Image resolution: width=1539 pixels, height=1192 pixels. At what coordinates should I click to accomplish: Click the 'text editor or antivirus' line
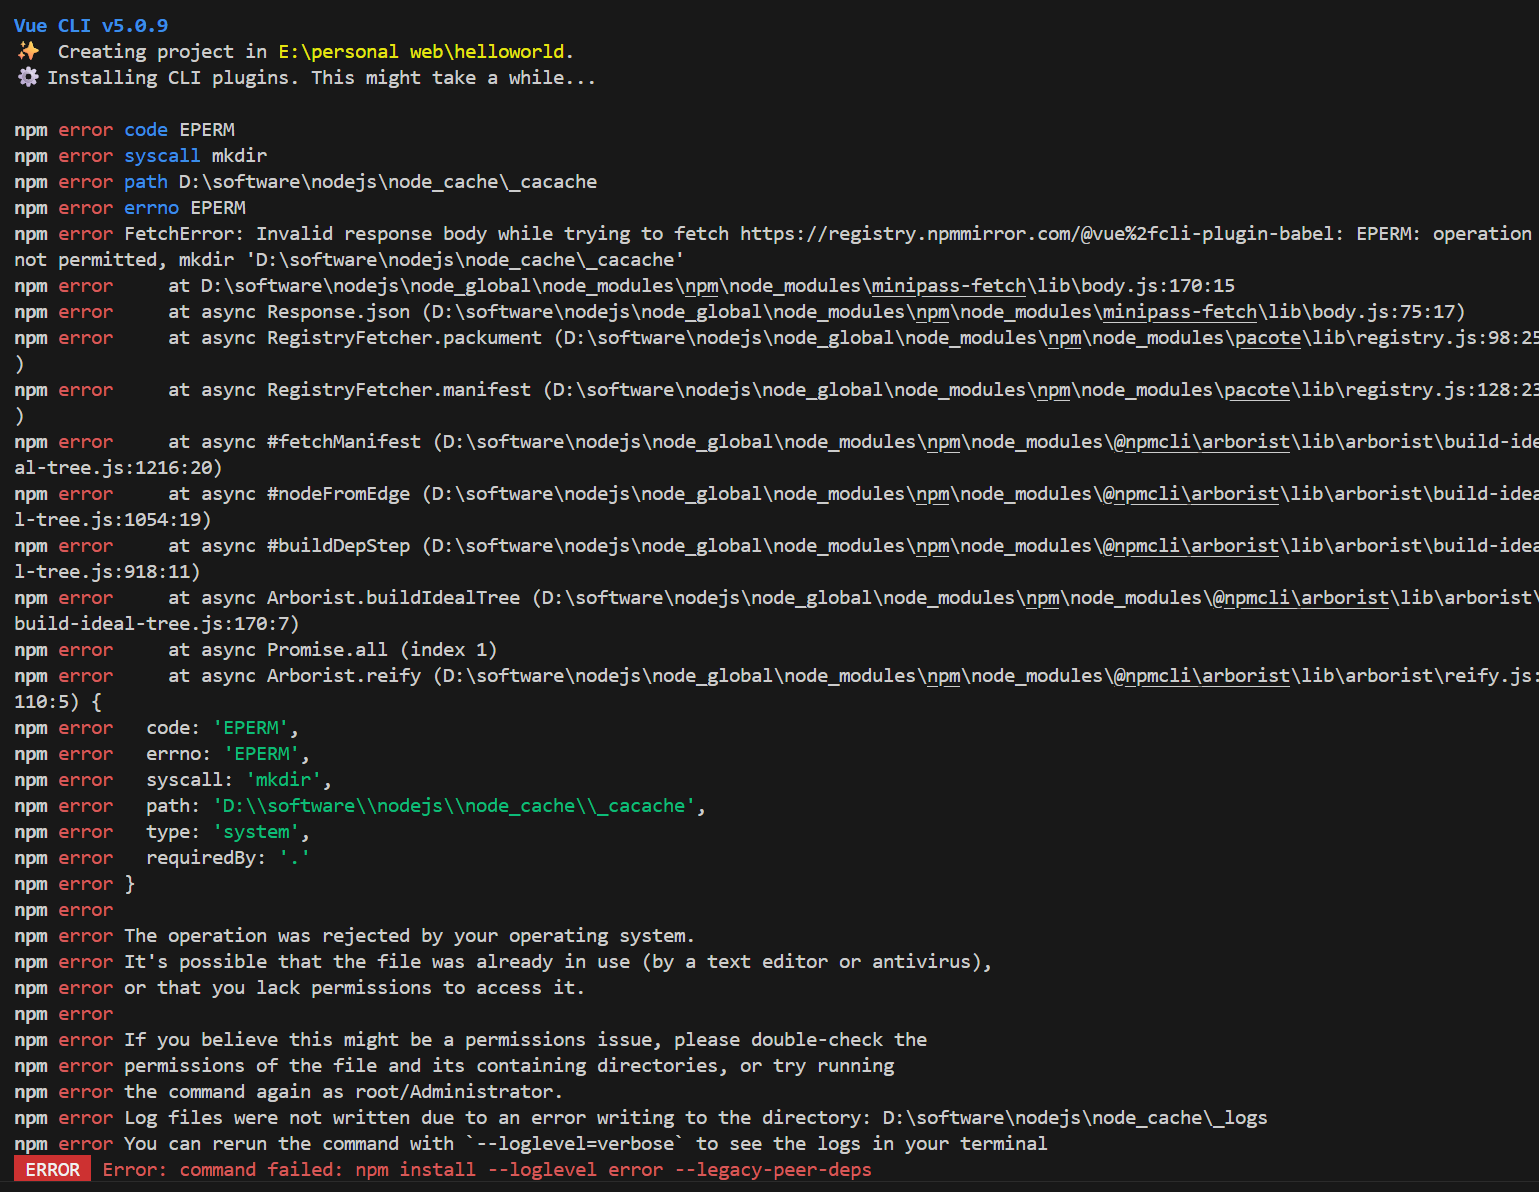point(503,961)
